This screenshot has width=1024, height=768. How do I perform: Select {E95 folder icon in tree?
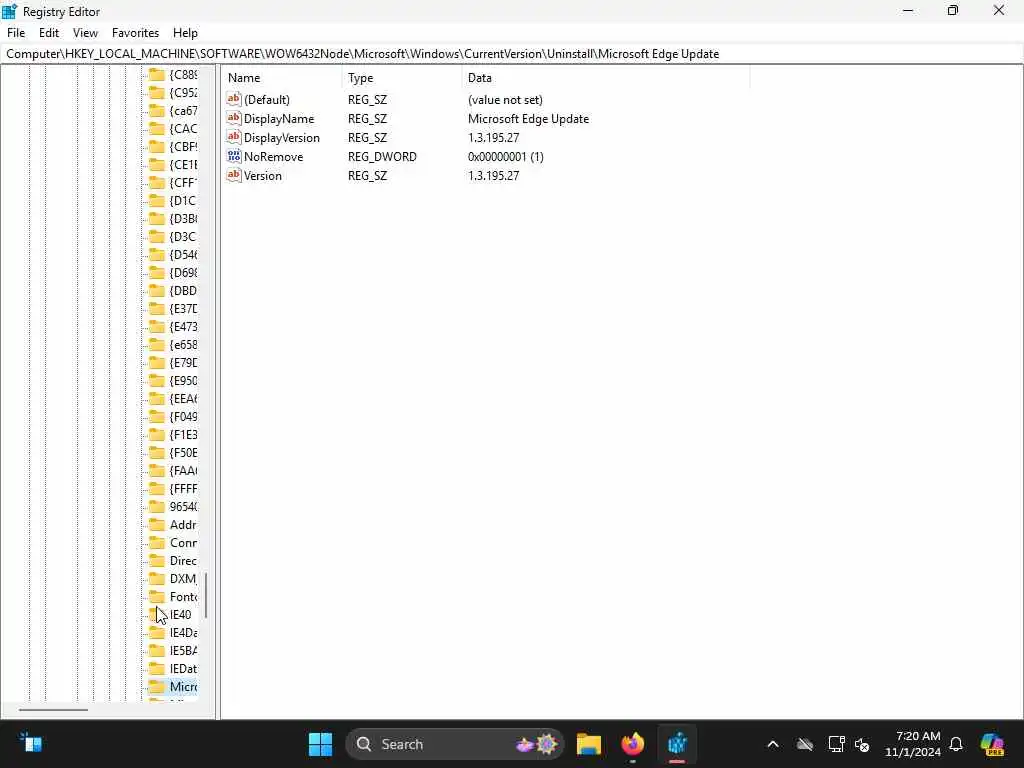pyautogui.click(x=157, y=381)
